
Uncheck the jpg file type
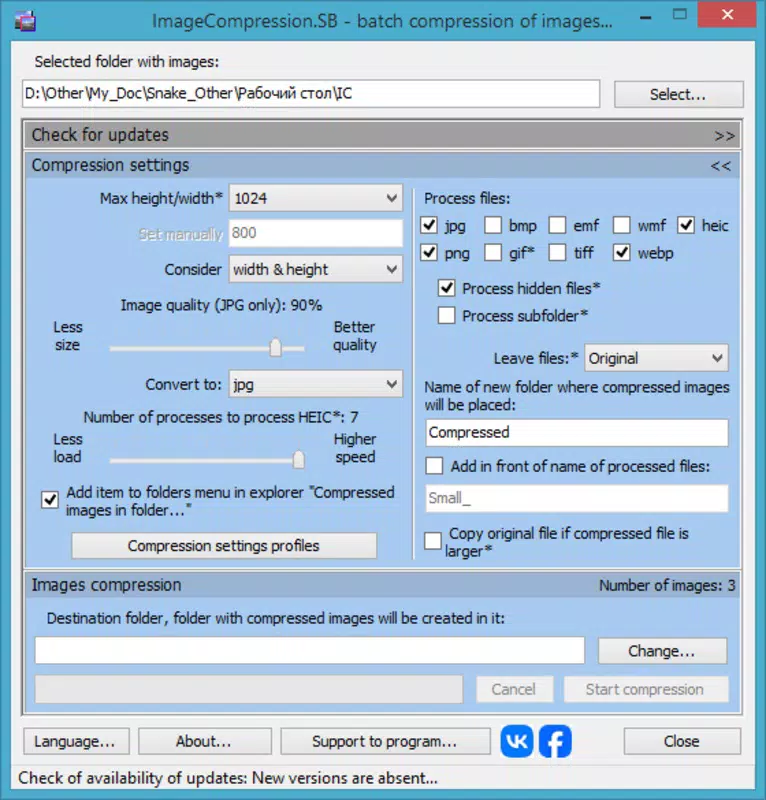click(x=429, y=225)
